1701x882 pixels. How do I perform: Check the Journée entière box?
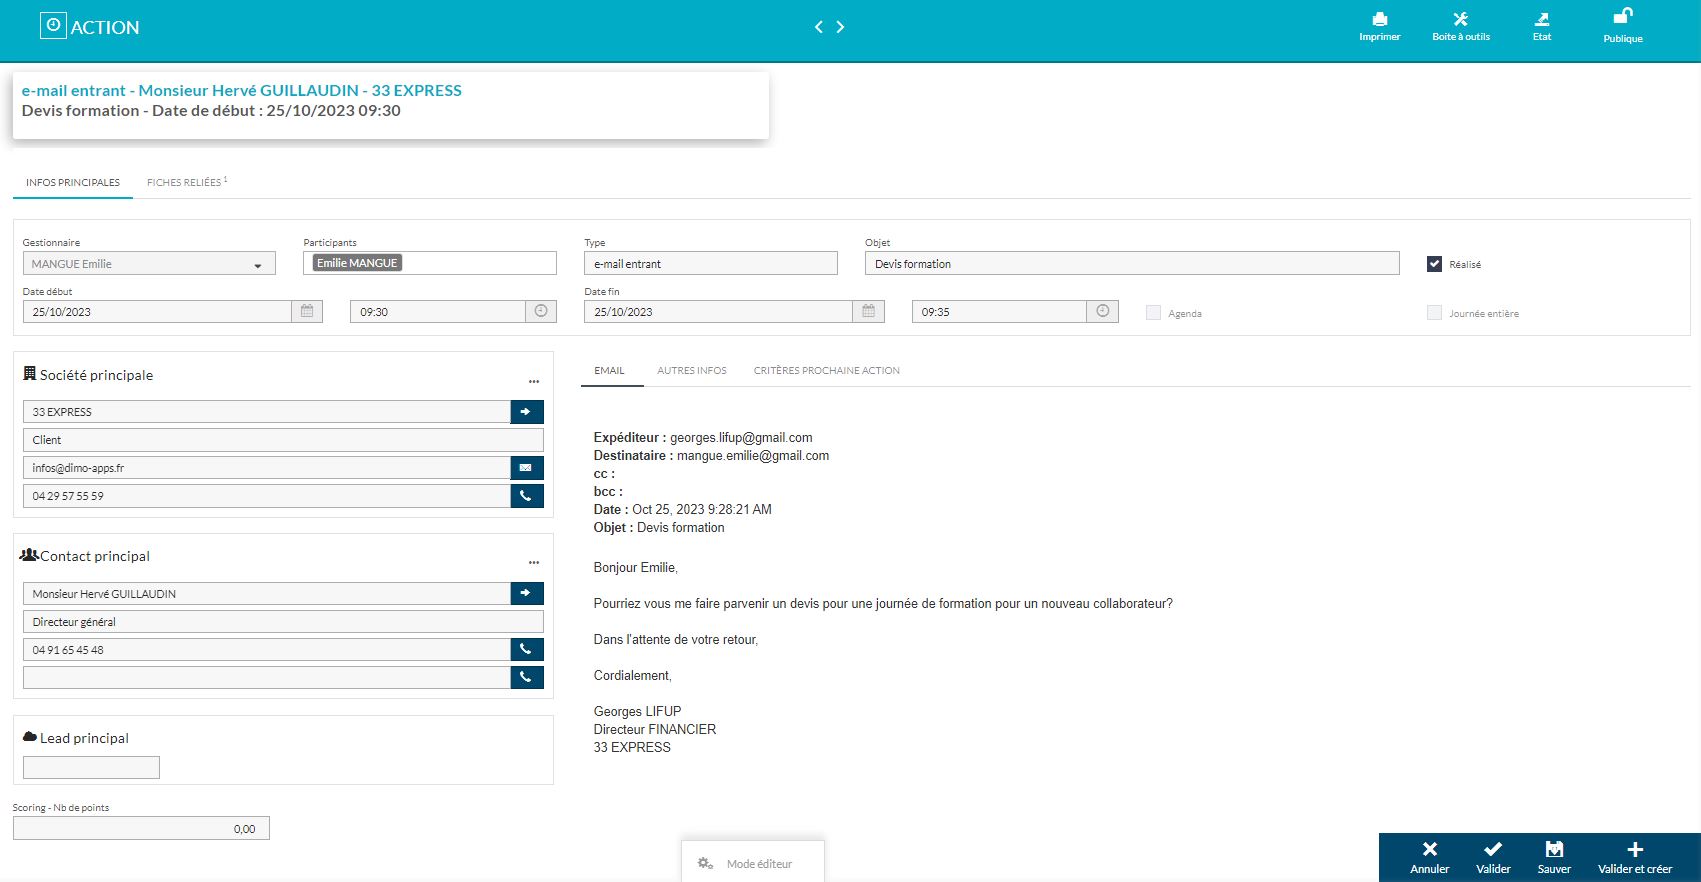point(1434,313)
